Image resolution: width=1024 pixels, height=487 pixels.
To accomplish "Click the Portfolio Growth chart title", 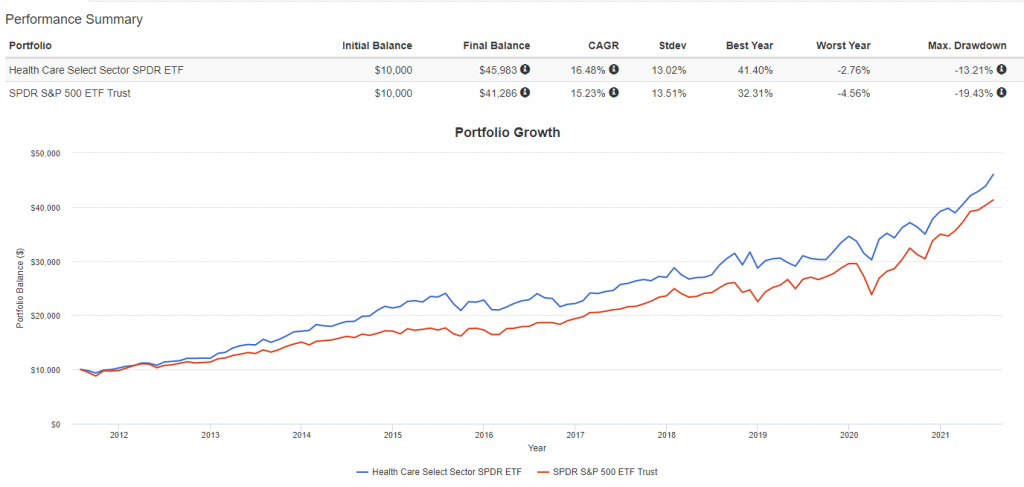I will coord(507,133).
